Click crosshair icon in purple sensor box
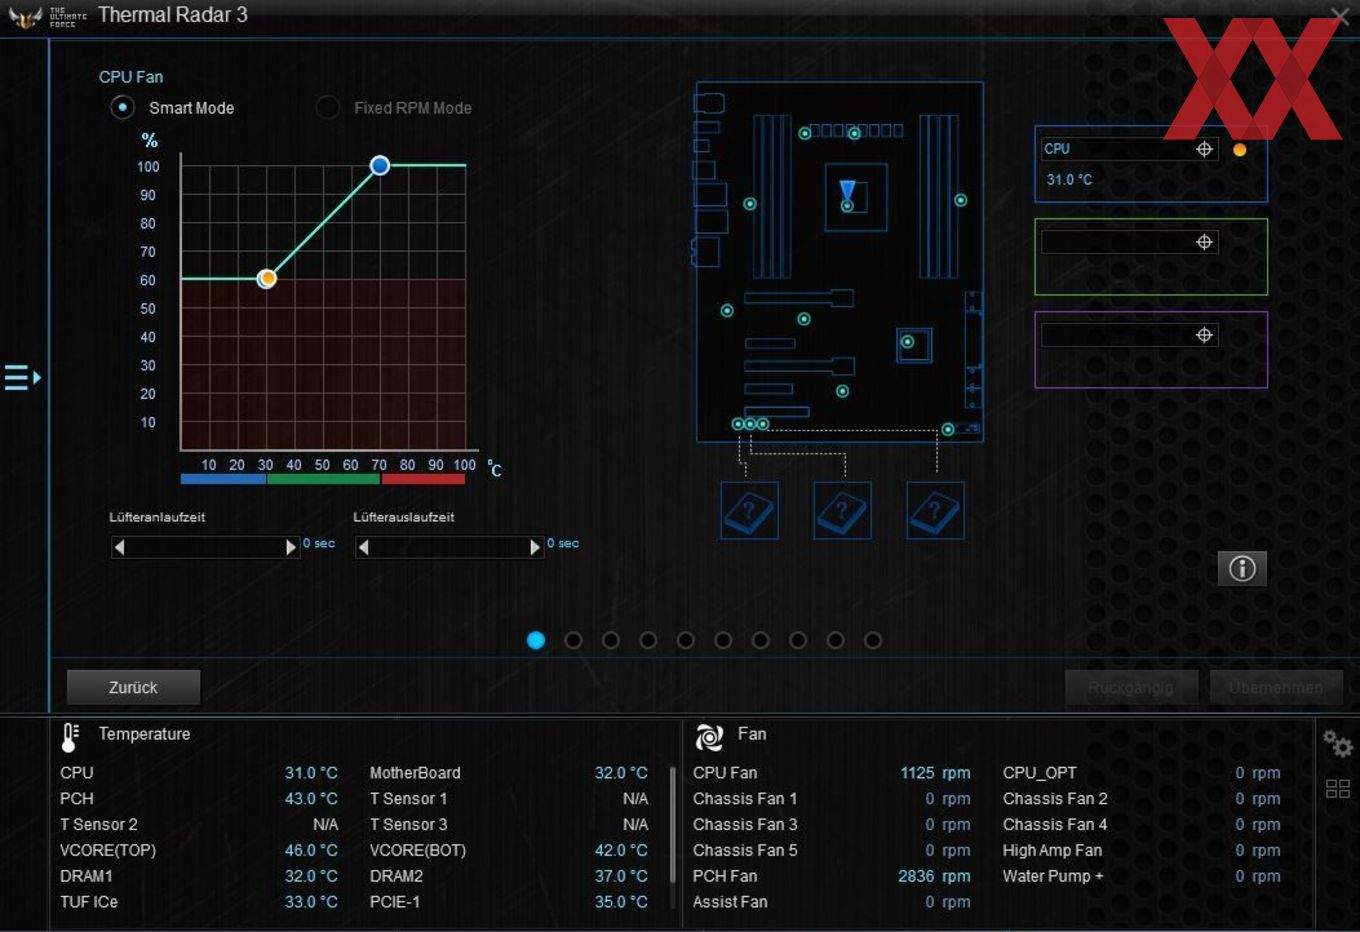Image resolution: width=1360 pixels, height=932 pixels. coord(1204,335)
